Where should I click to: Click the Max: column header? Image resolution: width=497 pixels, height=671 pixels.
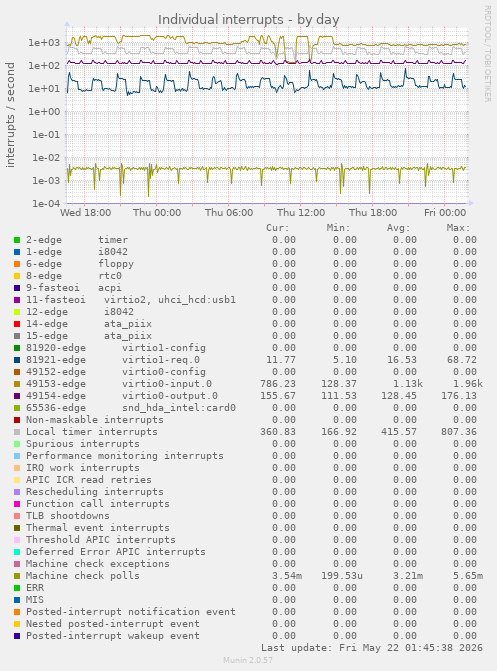pyautogui.click(x=458, y=228)
